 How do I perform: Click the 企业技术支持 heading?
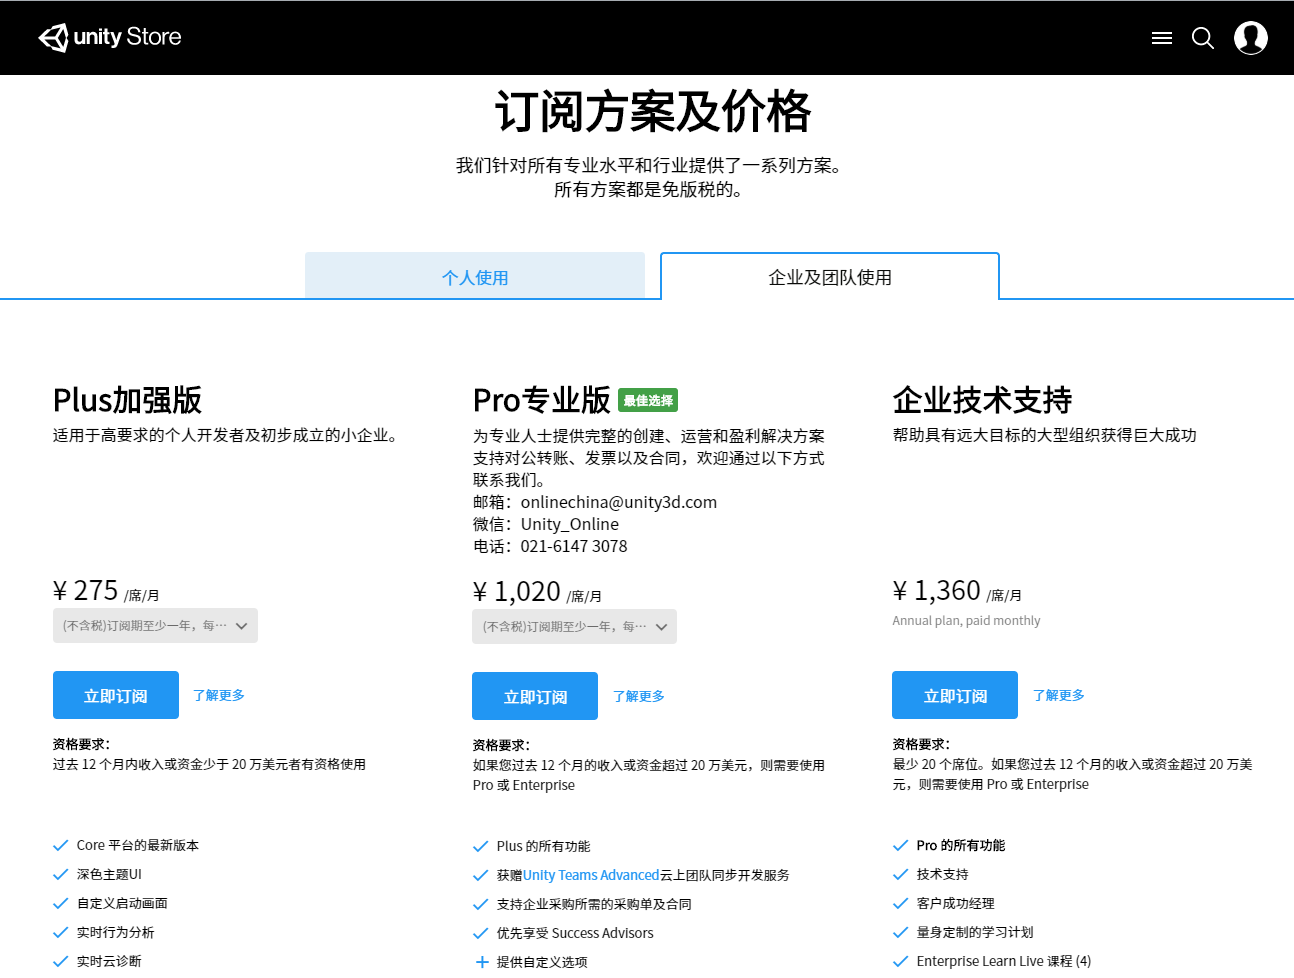pyautogui.click(x=982, y=400)
